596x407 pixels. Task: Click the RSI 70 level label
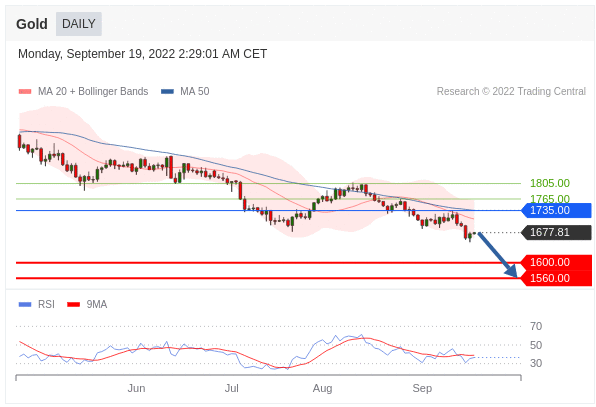click(536, 326)
